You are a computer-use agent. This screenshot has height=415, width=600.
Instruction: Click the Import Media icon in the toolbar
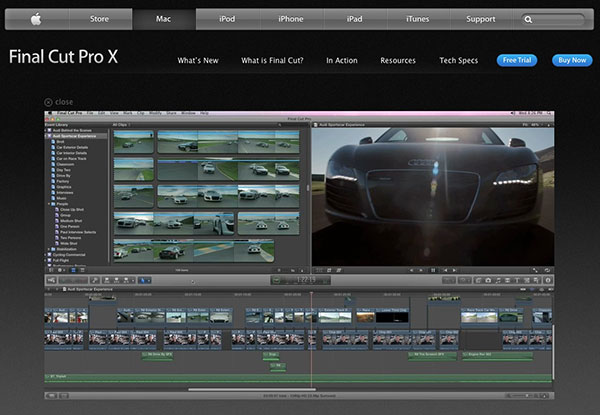tap(51, 280)
